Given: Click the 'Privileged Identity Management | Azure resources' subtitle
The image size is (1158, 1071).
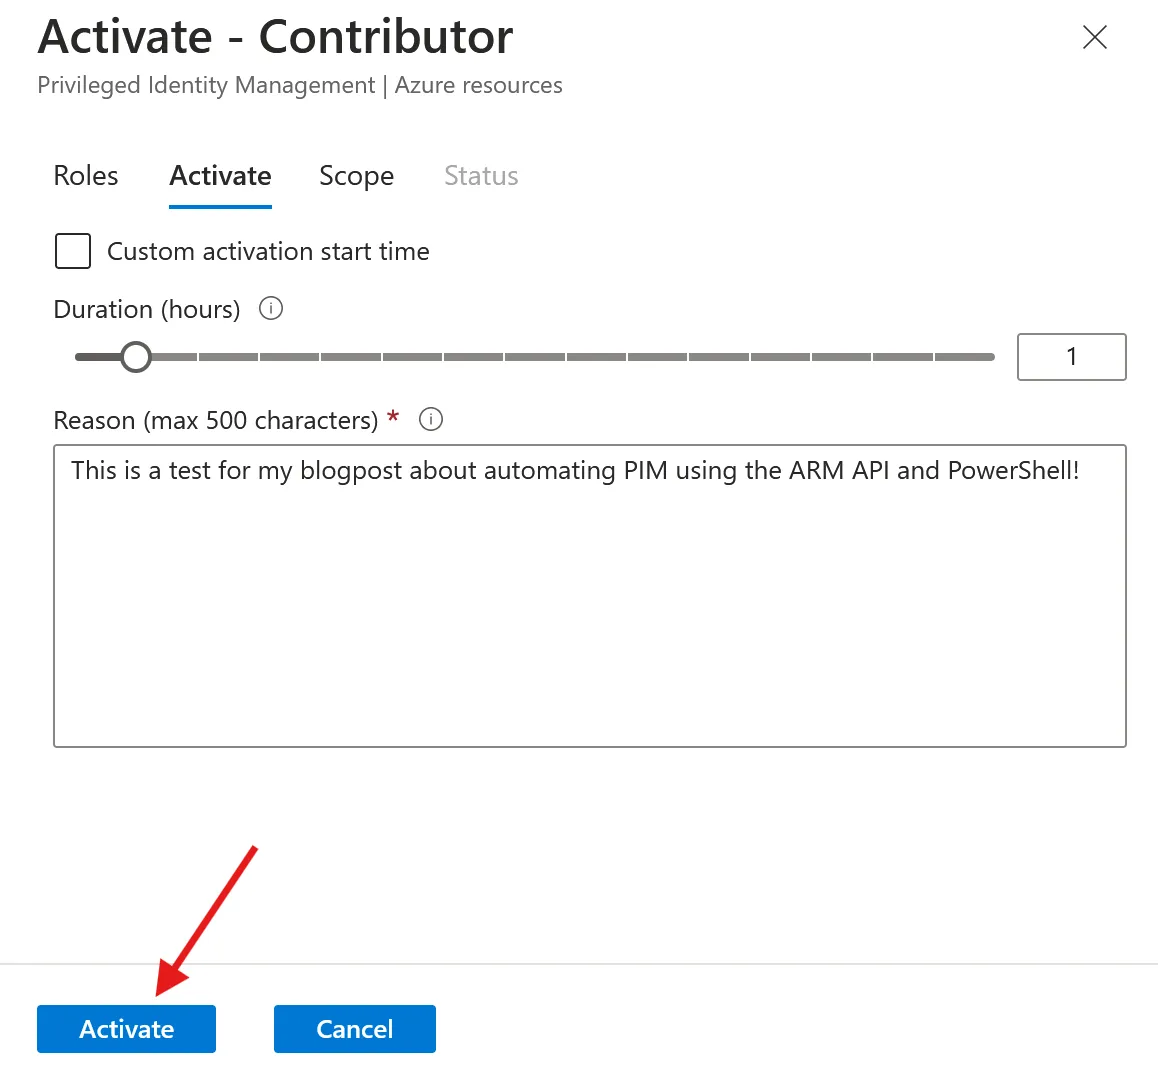Looking at the screenshot, I should coord(300,86).
